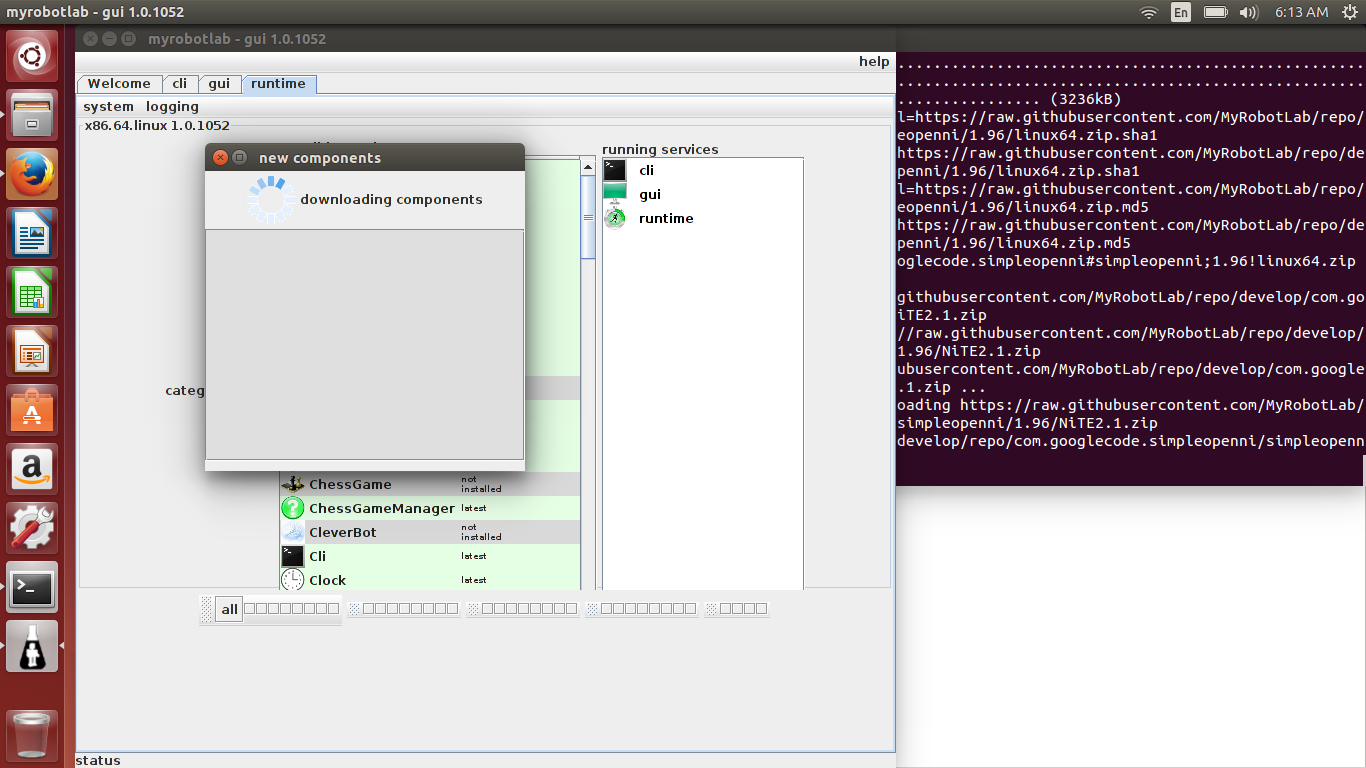Image resolution: width=1366 pixels, height=768 pixels.
Task: Click the "running services" heading
Action: tap(660, 150)
